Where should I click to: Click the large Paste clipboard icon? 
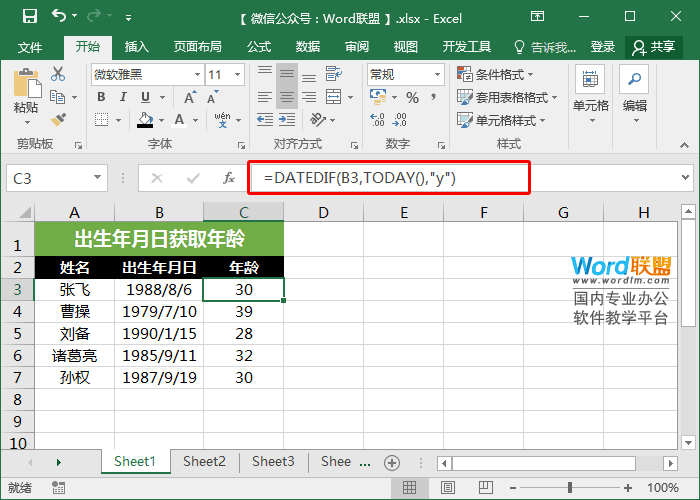point(26,83)
